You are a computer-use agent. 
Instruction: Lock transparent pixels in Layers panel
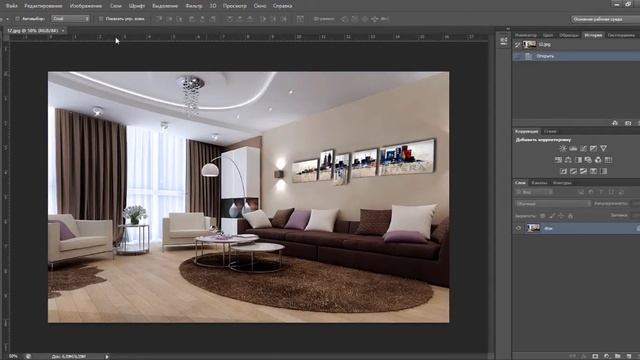click(542, 216)
